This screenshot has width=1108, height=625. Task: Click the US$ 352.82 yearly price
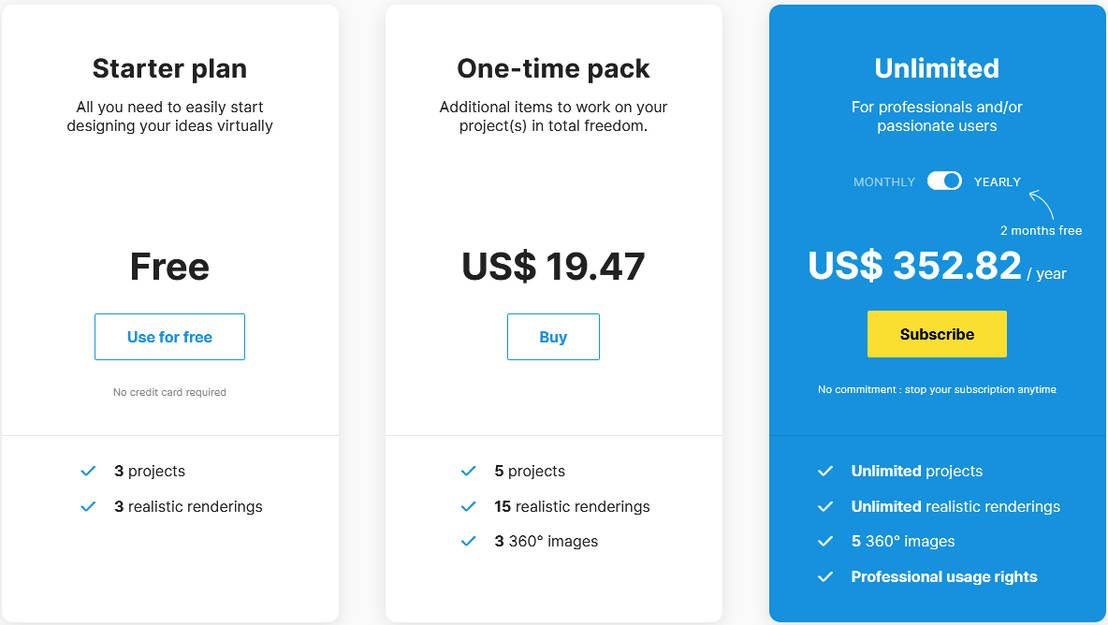click(914, 266)
